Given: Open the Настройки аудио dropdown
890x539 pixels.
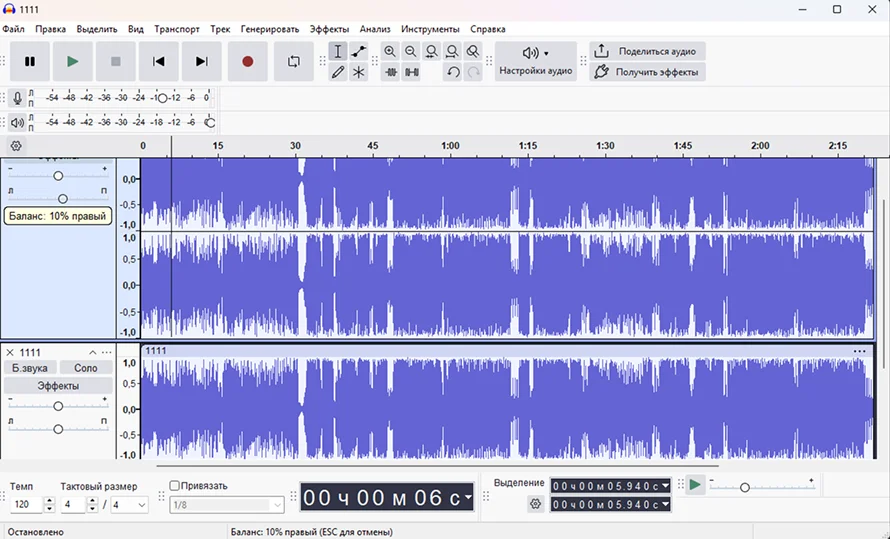Looking at the screenshot, I should 536,61.
